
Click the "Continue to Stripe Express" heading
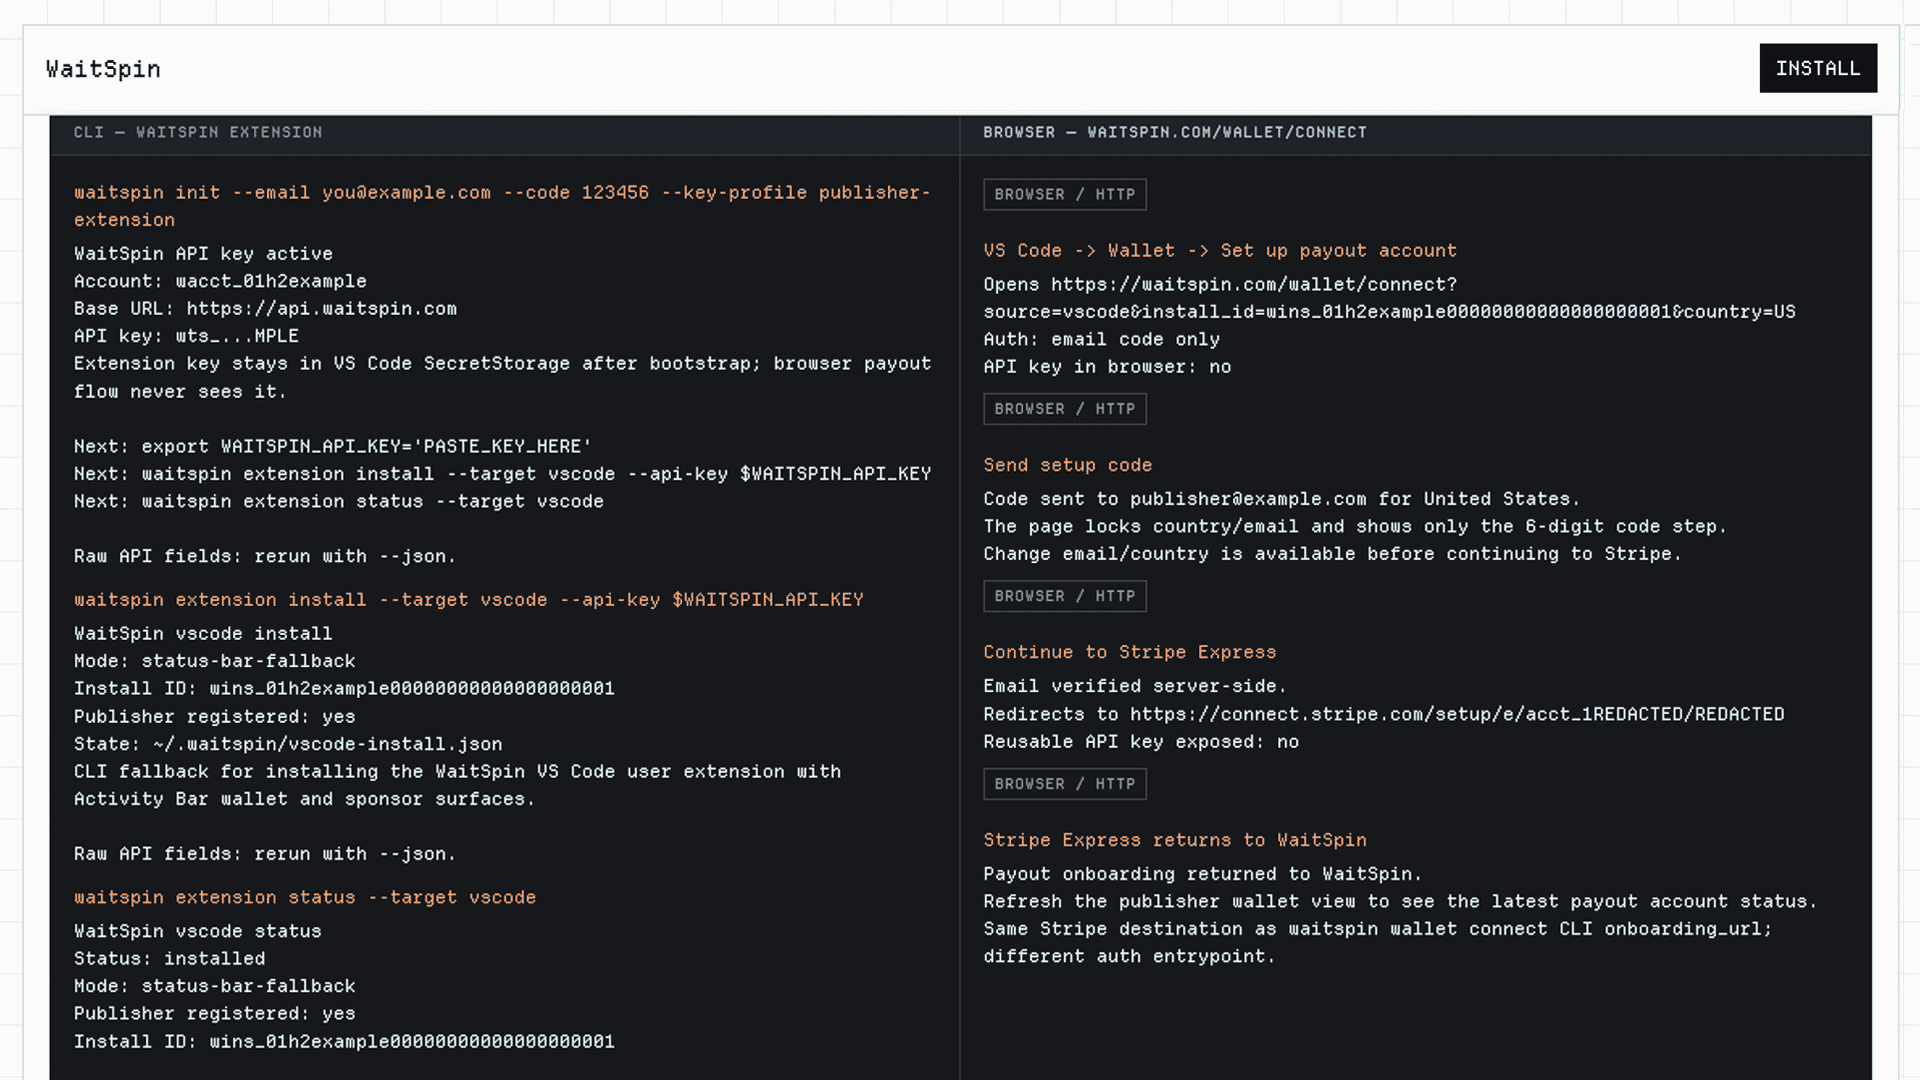pyautogui.click(x=1130, y=652)
